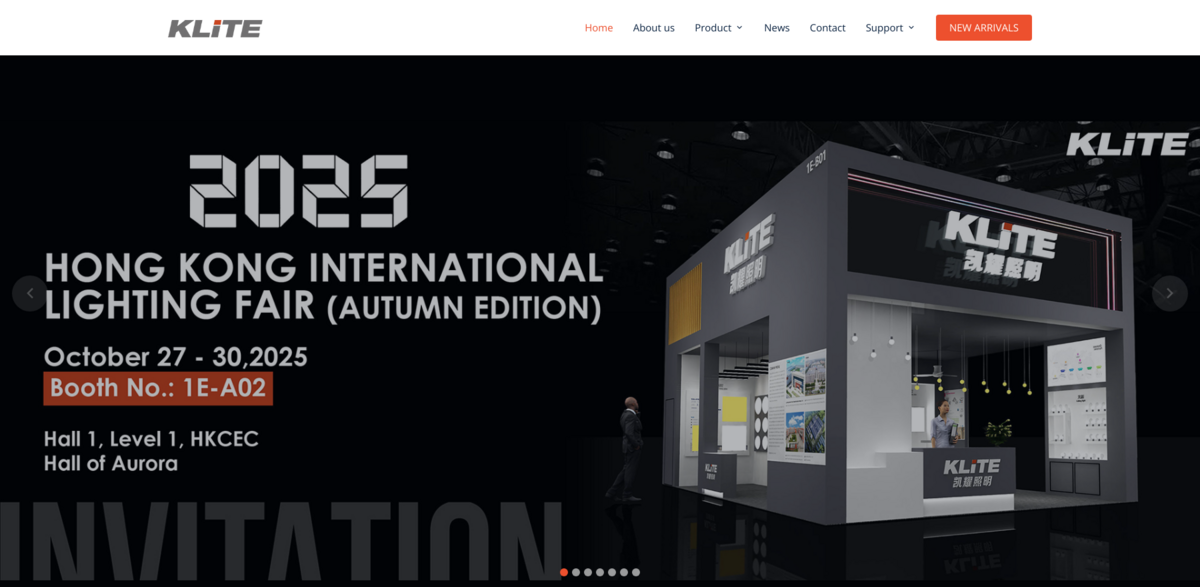This screenshot has width=1200, height=587.
Task: Click the right carousel arrow
Action: 1170,293
